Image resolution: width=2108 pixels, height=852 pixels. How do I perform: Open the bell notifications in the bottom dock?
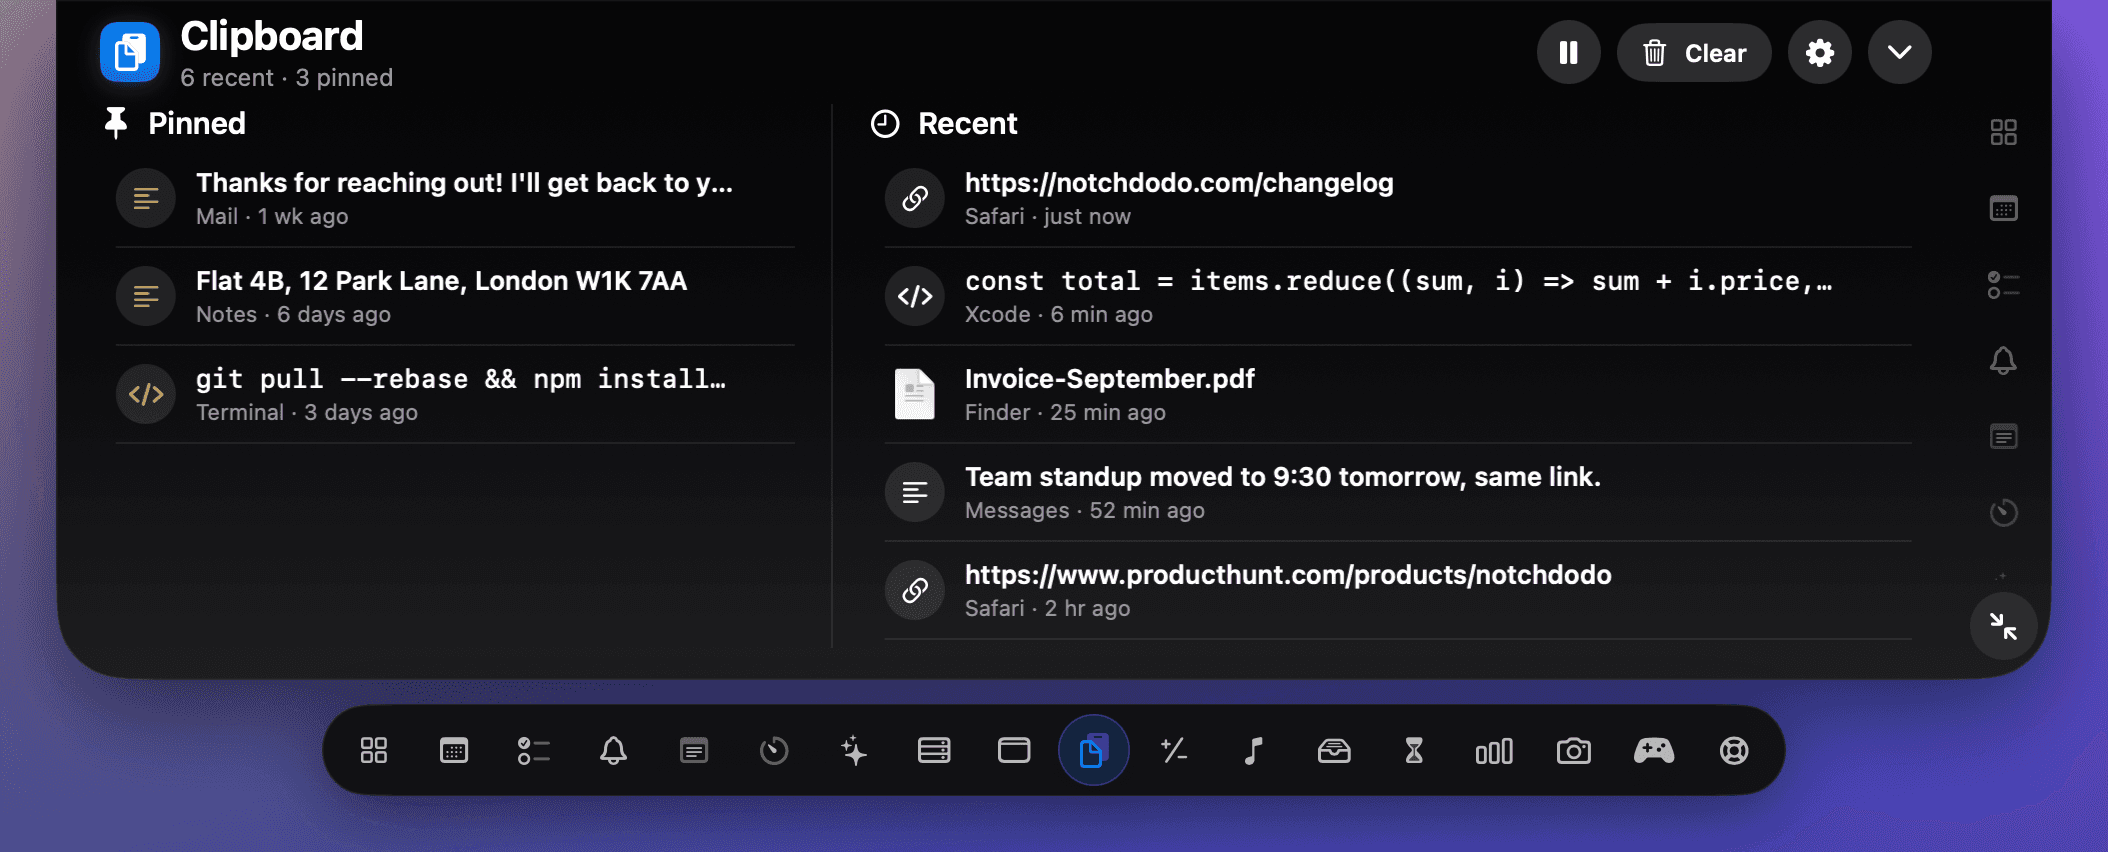click(x=614, y=750)
